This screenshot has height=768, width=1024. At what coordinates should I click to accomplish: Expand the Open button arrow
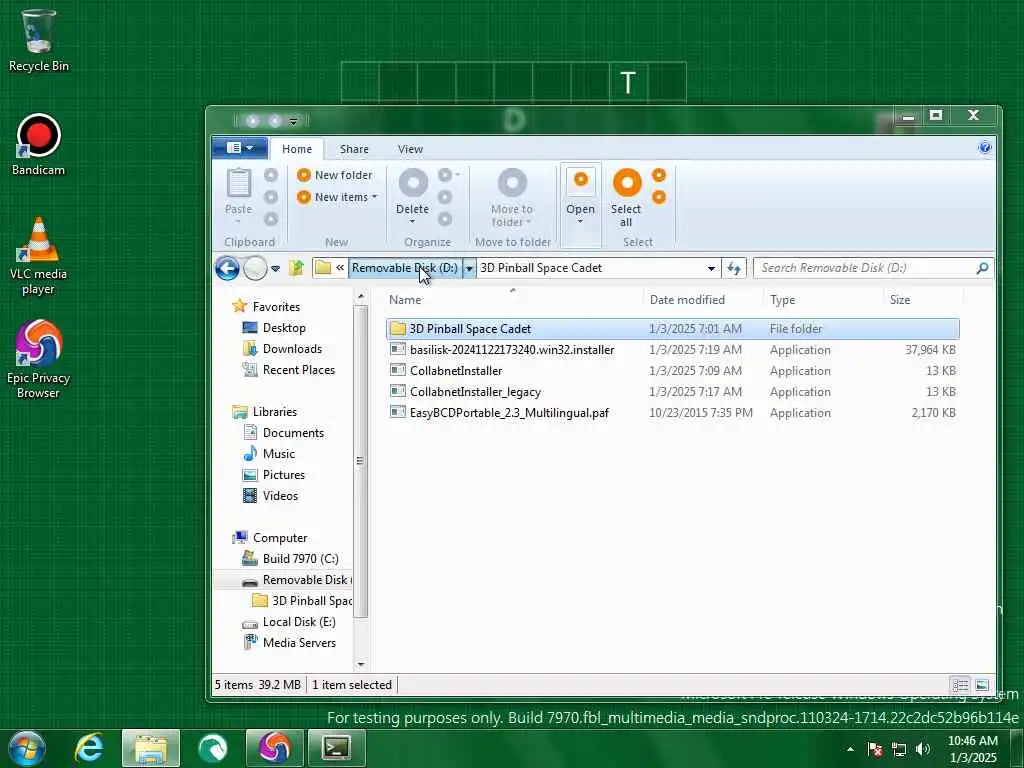point(581,221)
